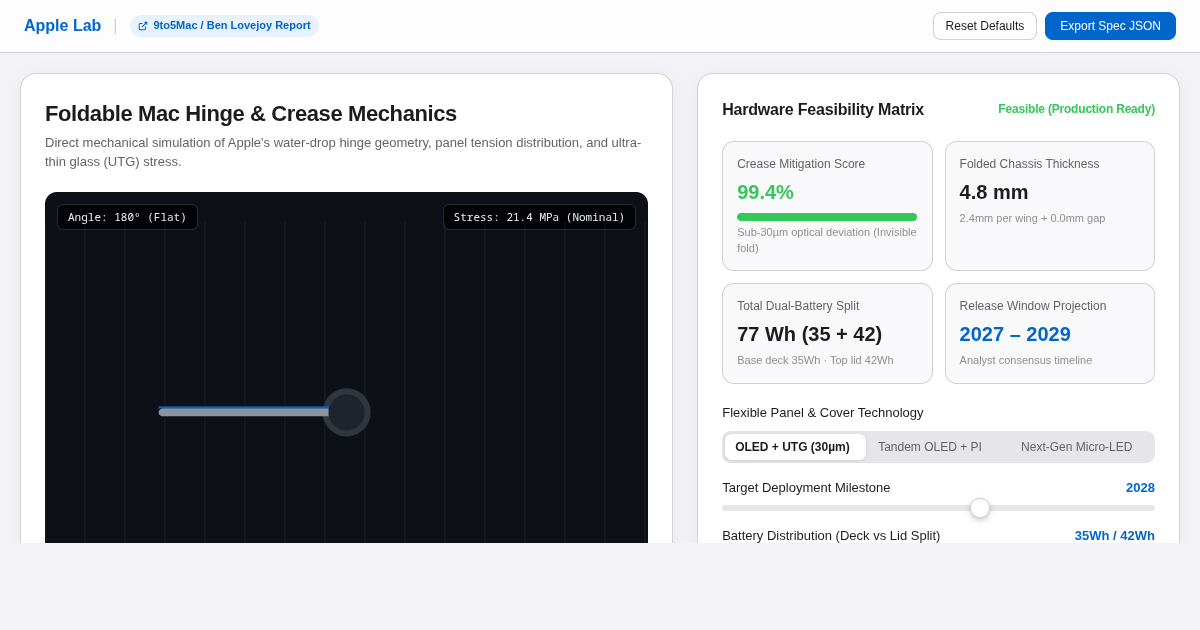Click the Feasible (Production Ready) status label

[x=1076, y=109]
